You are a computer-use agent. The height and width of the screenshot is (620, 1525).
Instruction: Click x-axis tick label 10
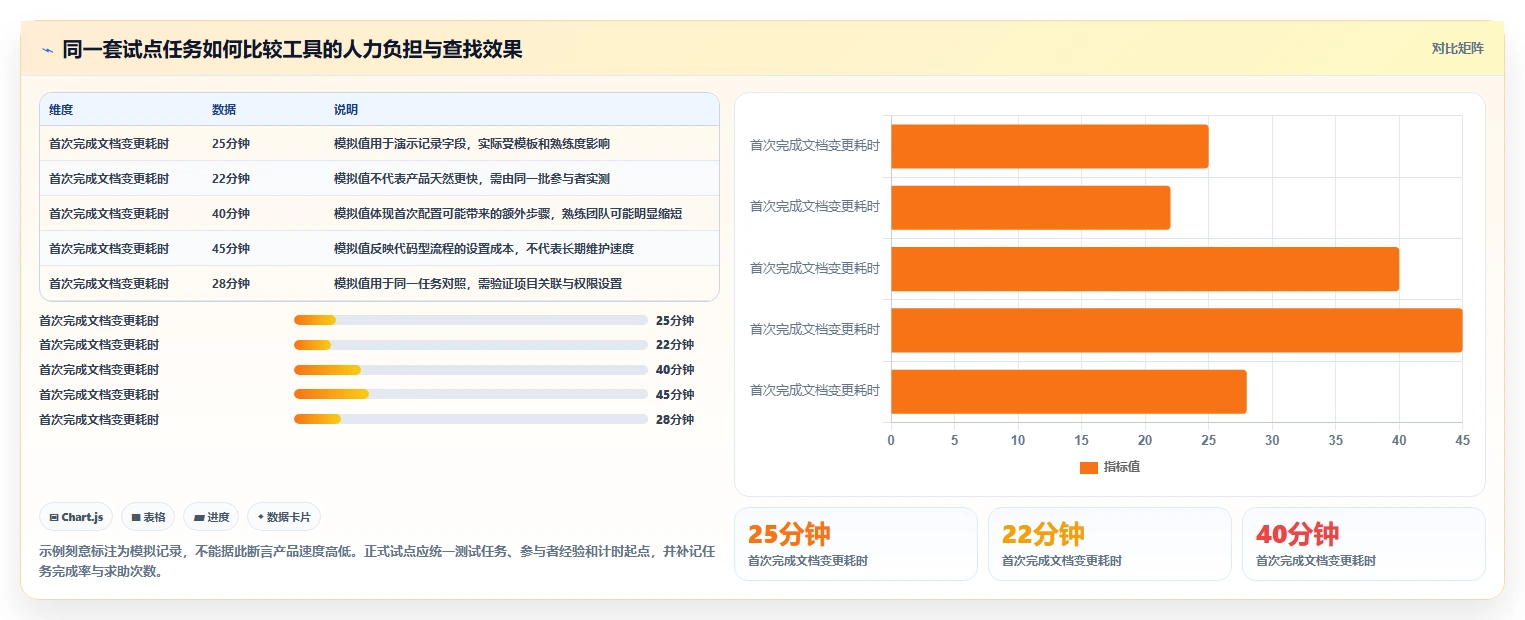pos(1018,440)
